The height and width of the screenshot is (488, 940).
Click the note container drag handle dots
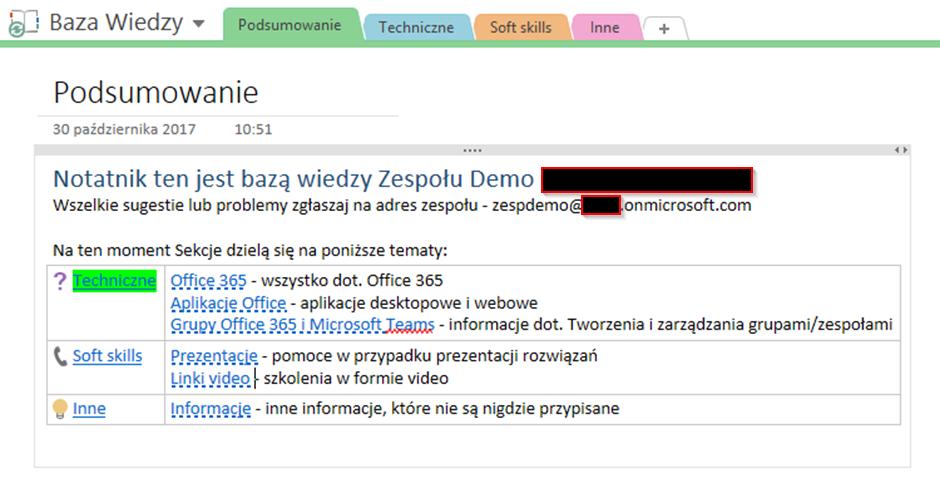point(472,150)
